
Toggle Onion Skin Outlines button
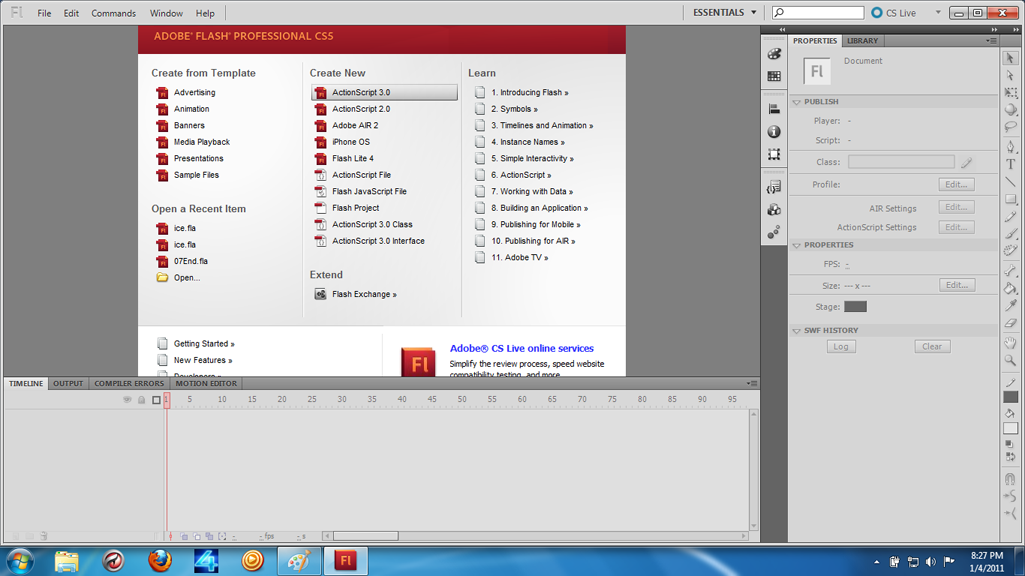point(197,536)
